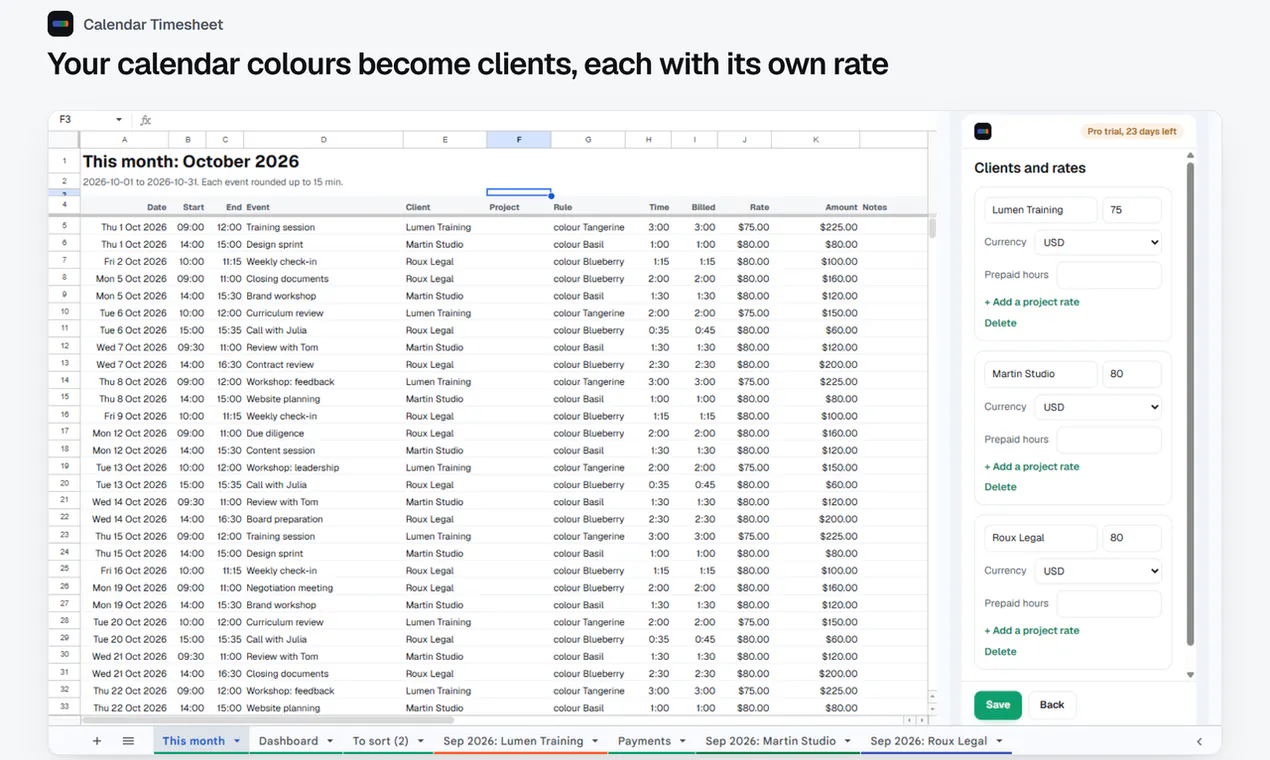The width and height of the screenshot is (1270, 760).
Task: Click the Calendar Timesheet icon in the sidebar header
Action: click(983, 131)
